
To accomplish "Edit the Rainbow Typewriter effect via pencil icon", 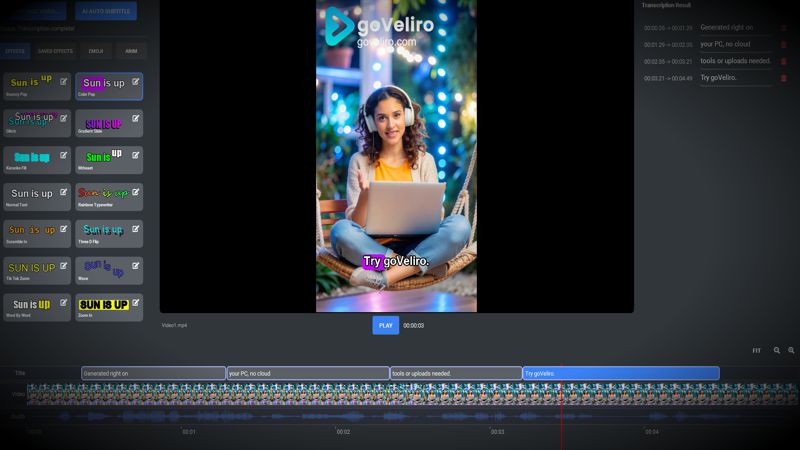I will [x=135, y=192].
